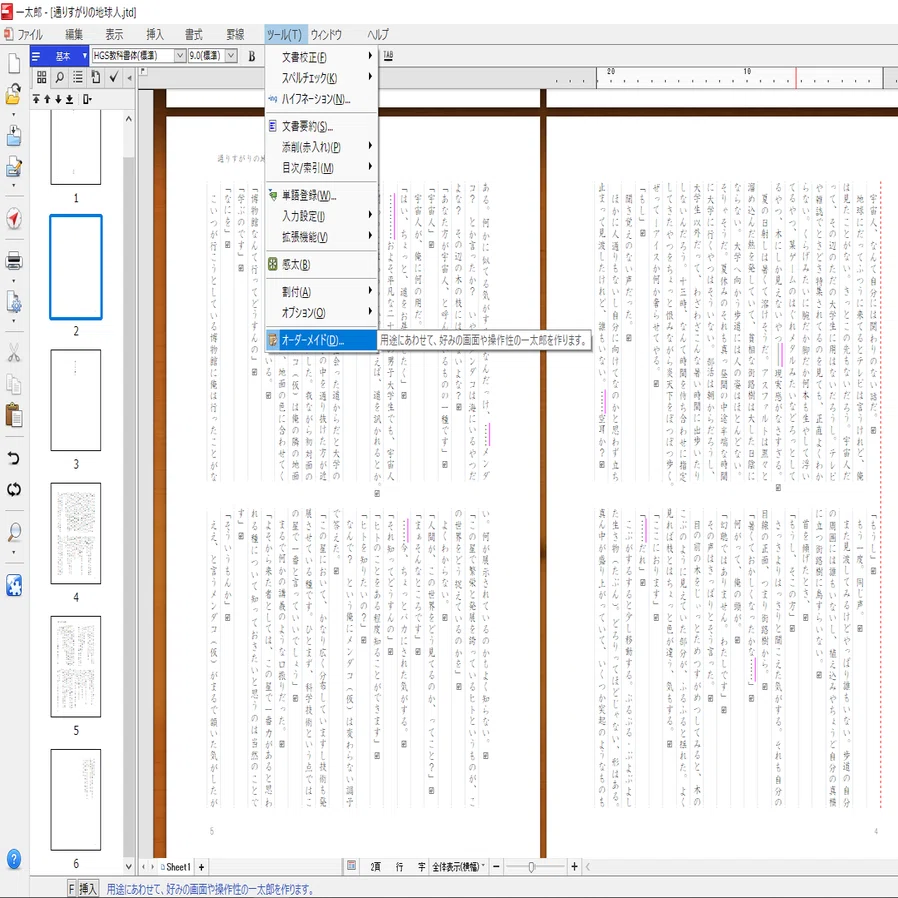898x898 pixels.
Task: Click the blue puzzle piece icon
Action: pos(14,585)
